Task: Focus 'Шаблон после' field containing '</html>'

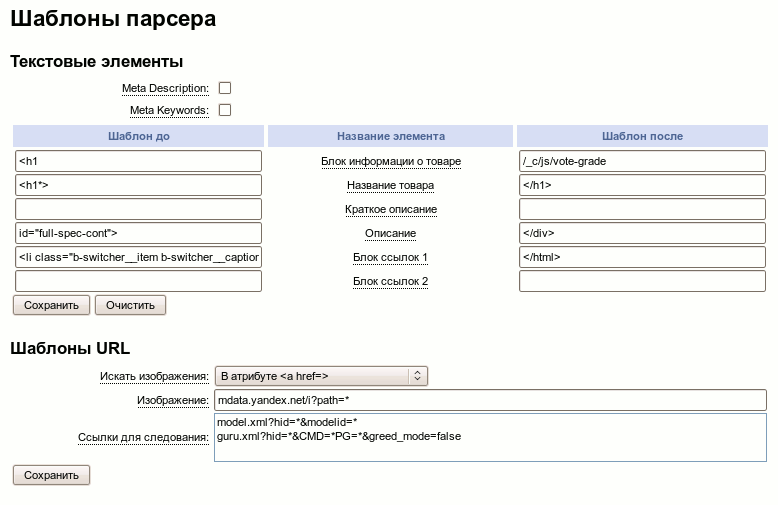Action: coord(642,257)
